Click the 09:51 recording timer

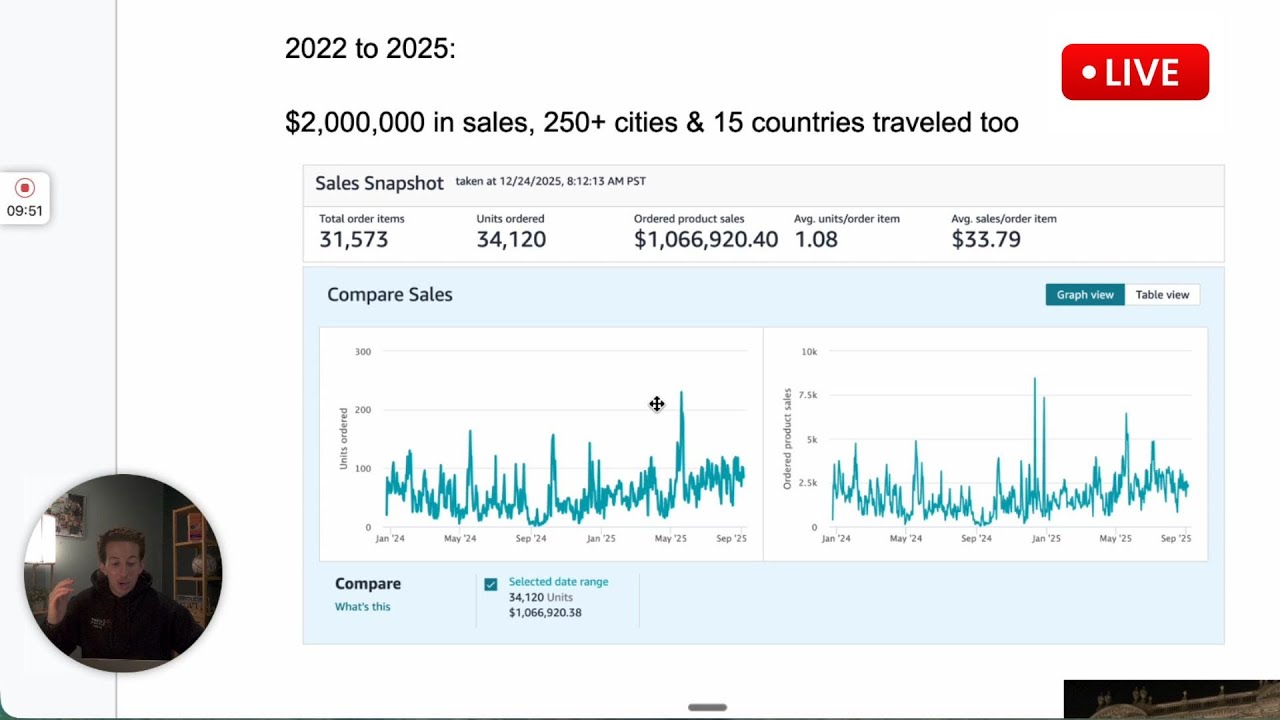click(25, 211)
